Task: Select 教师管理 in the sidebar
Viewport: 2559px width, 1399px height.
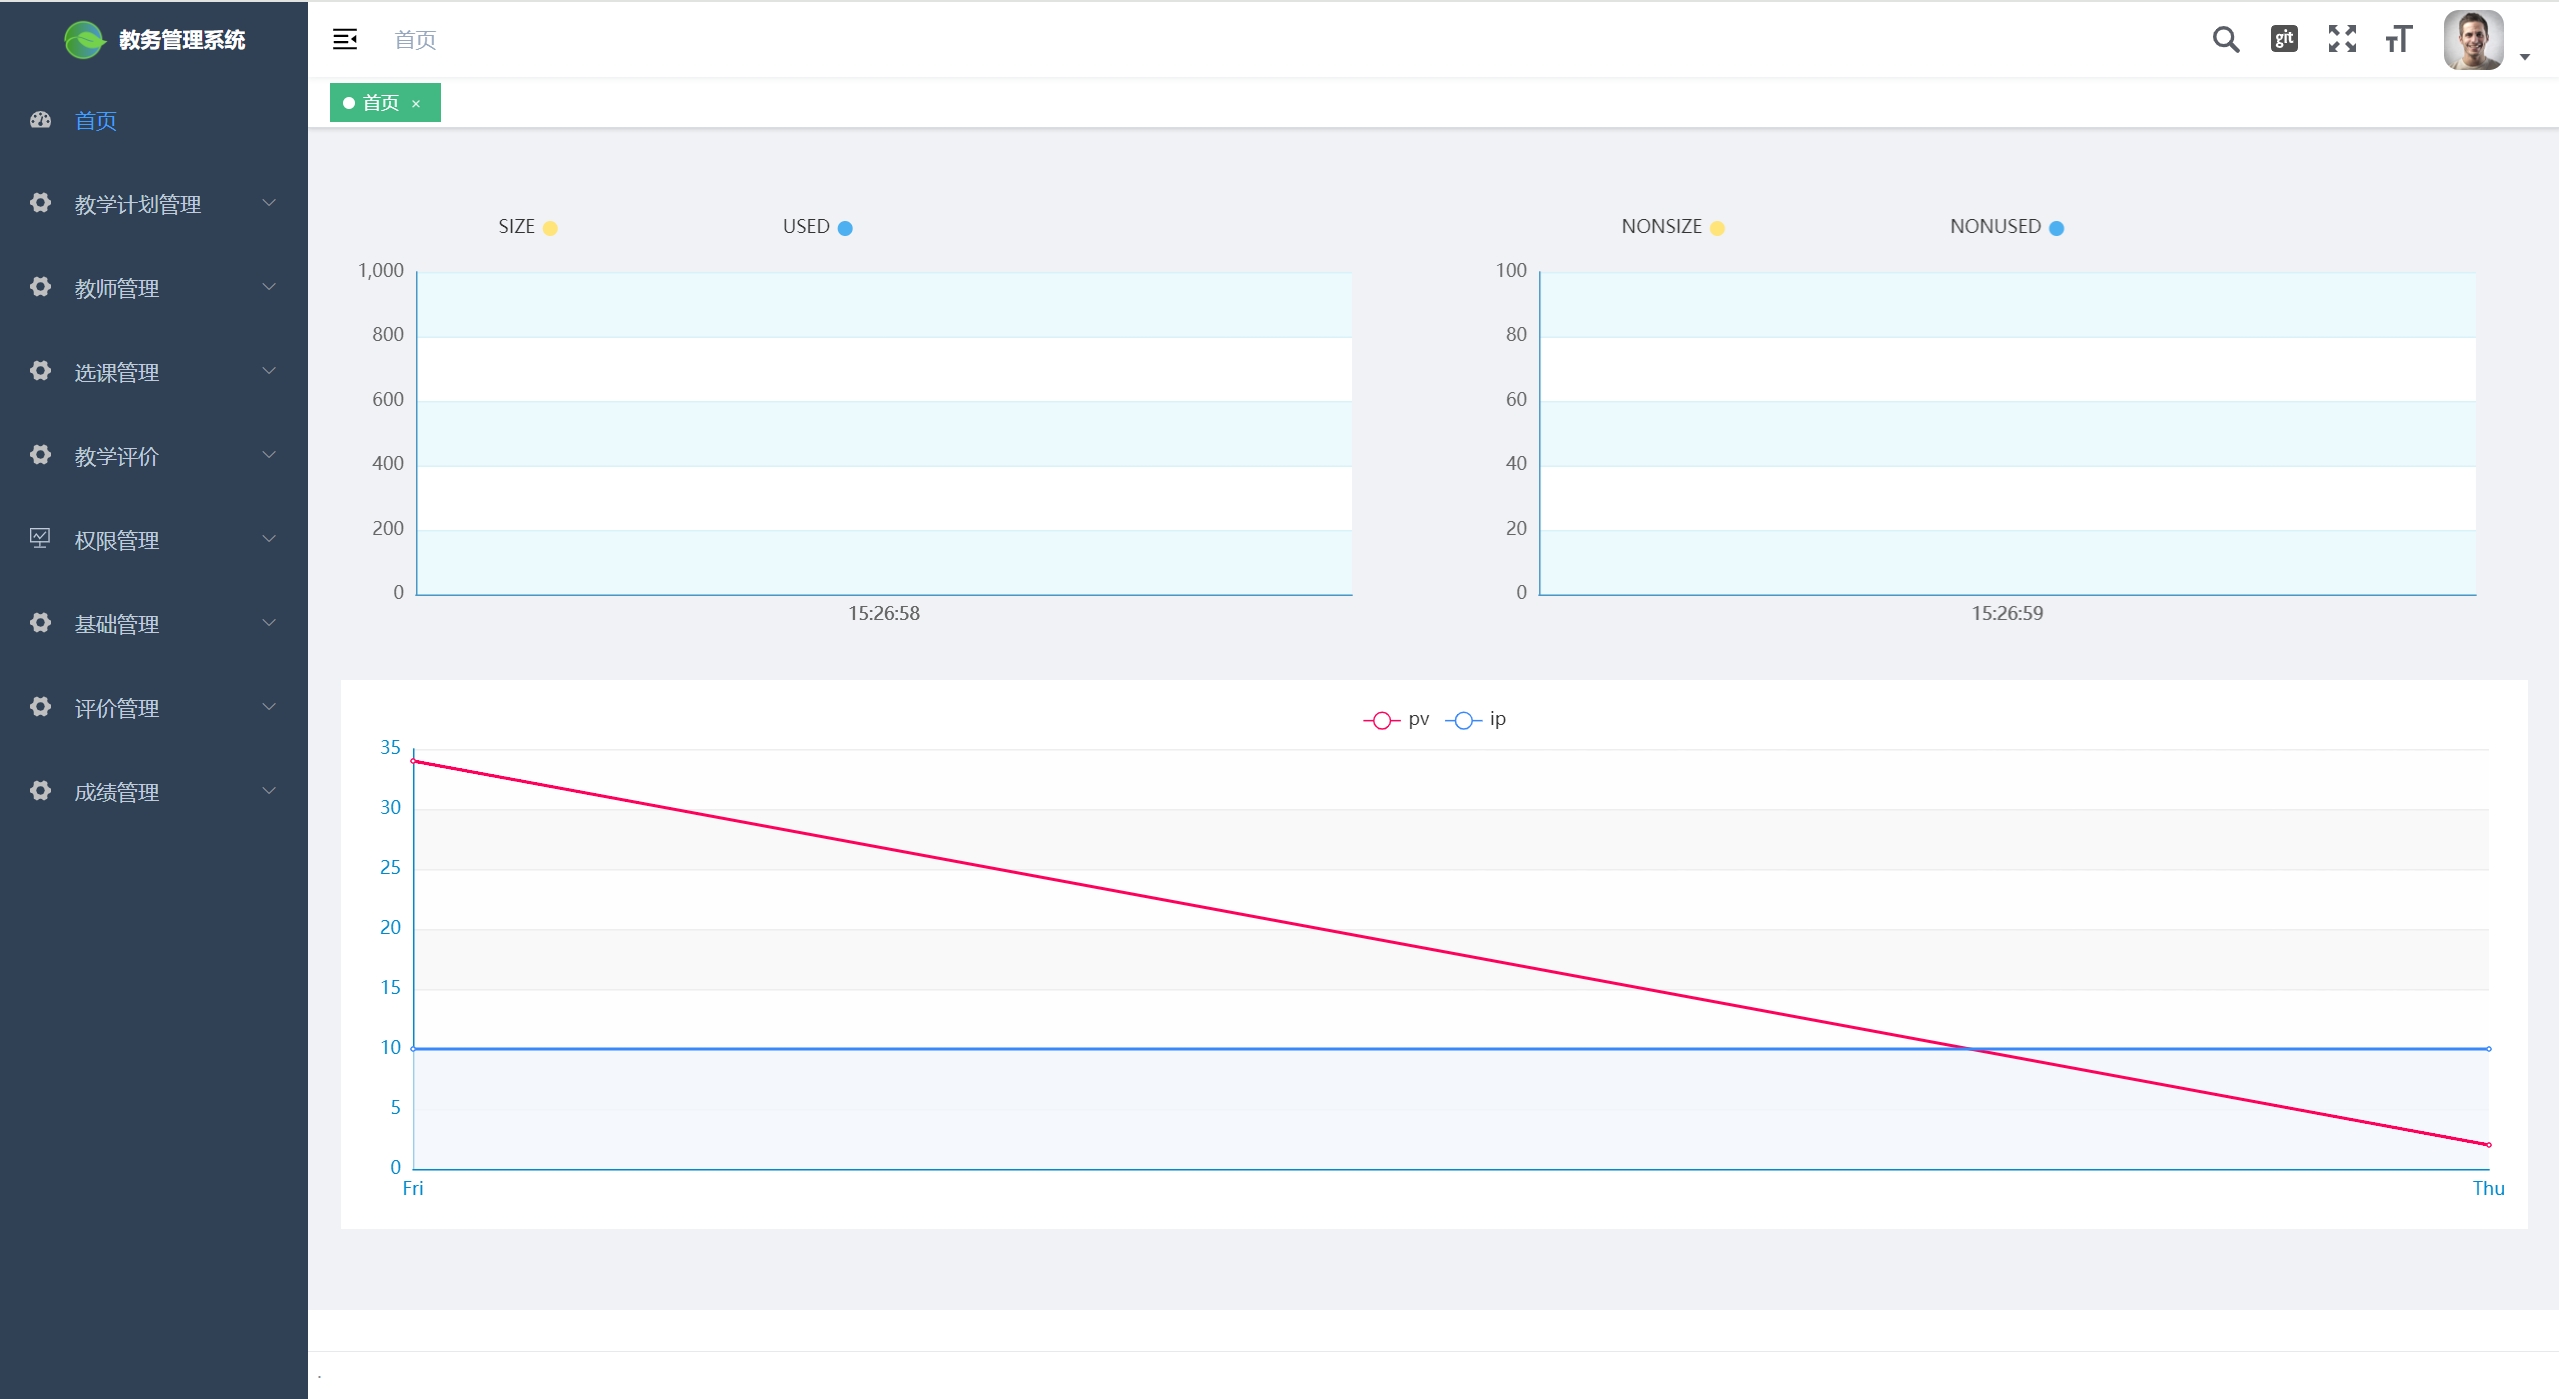Action: coord(117,288)
